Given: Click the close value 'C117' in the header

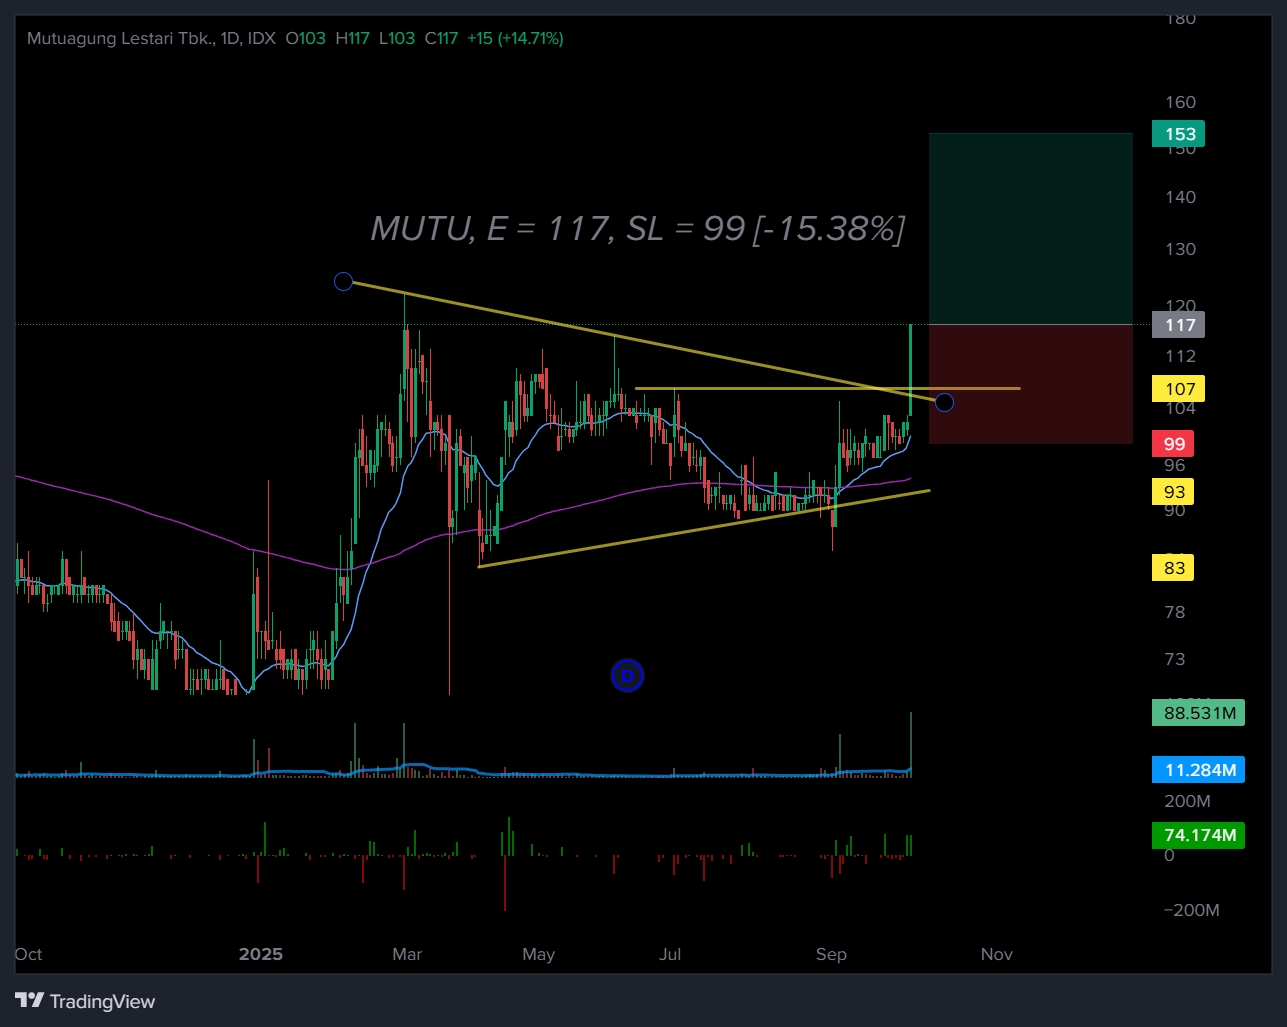Looking at the screenshot, I should click(441, 38).
